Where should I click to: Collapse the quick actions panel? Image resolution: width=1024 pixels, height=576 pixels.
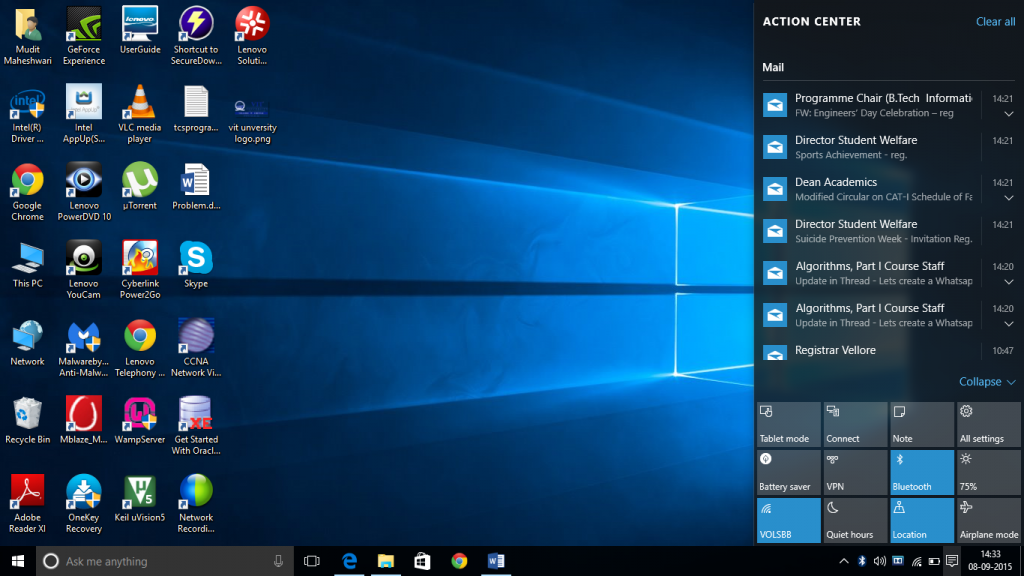pyautogui.click(x=987, y=382)
